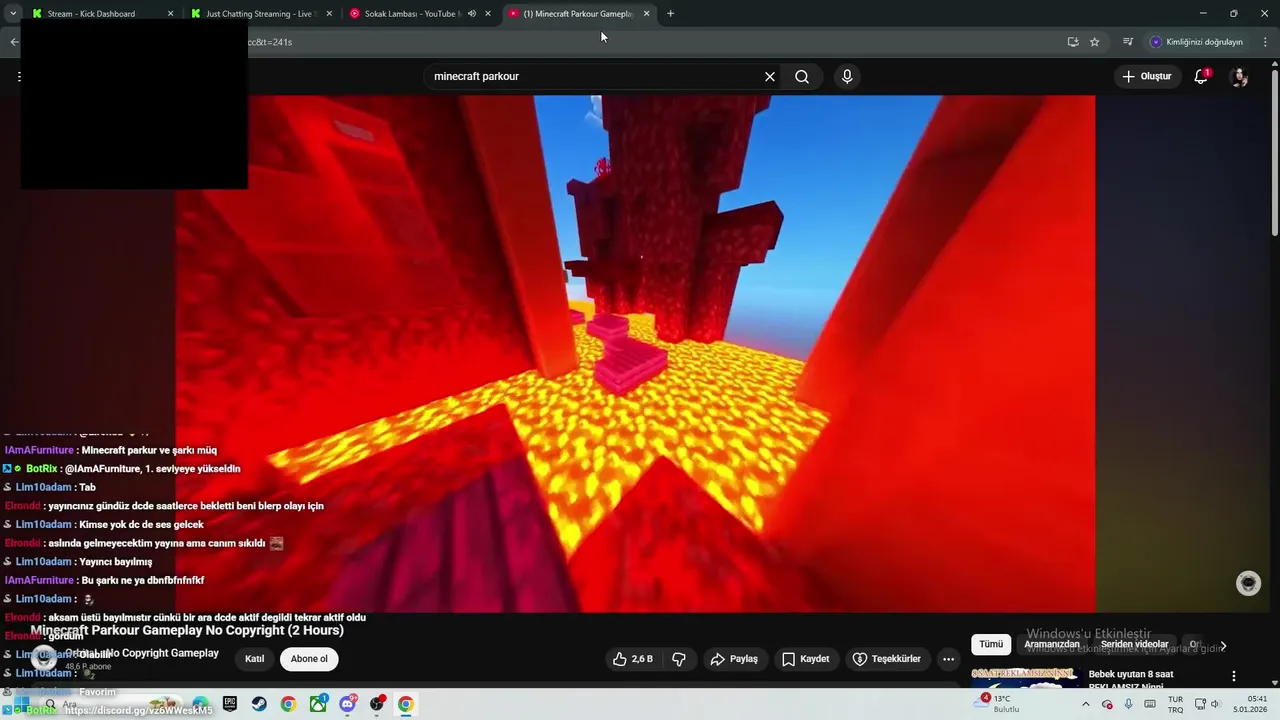Select the Tümü filter chip
This screenshot has width=1280, height=720.
pos(991,644)
